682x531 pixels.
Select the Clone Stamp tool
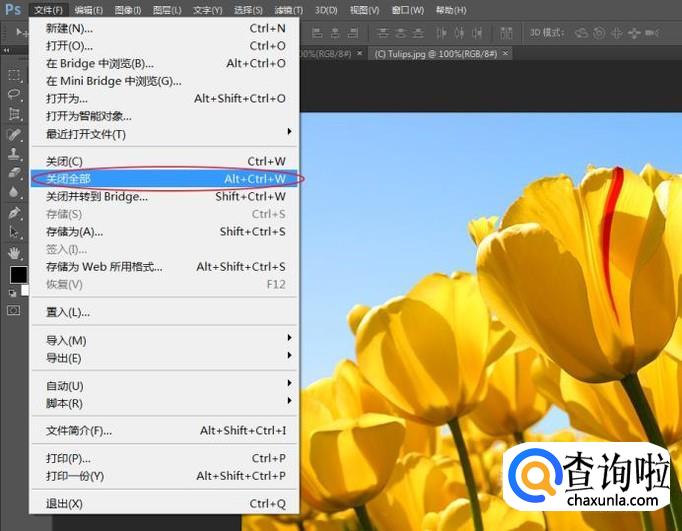click(x=14, y=154)
